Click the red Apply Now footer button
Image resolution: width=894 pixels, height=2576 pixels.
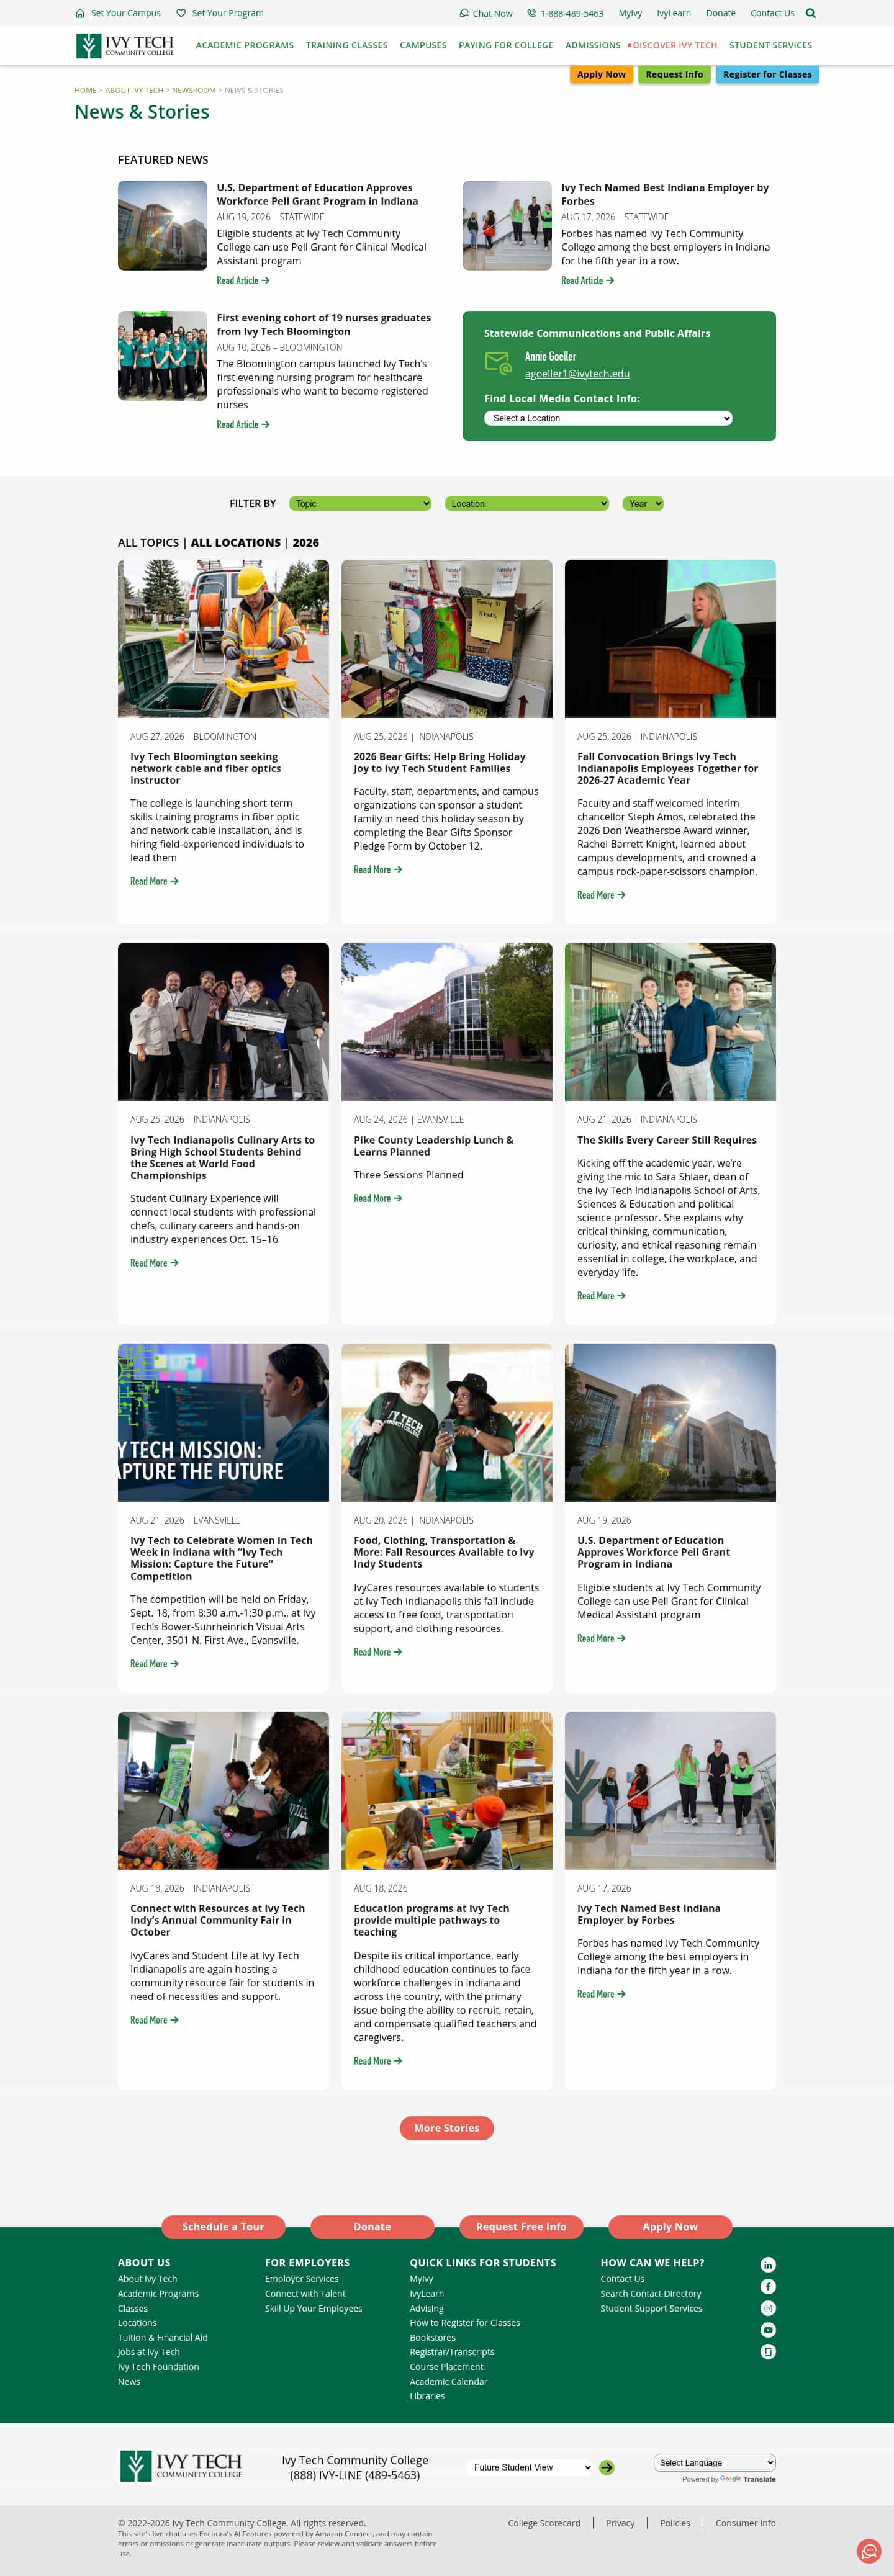tap(670, 2227)
